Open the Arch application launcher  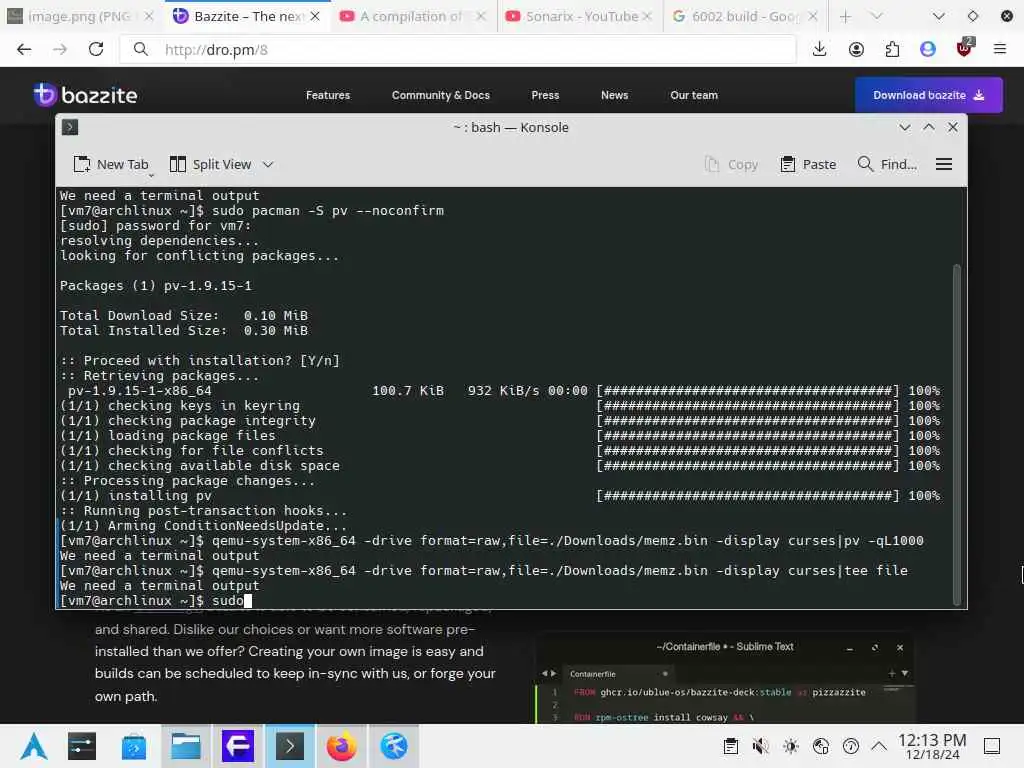(34, 746)
